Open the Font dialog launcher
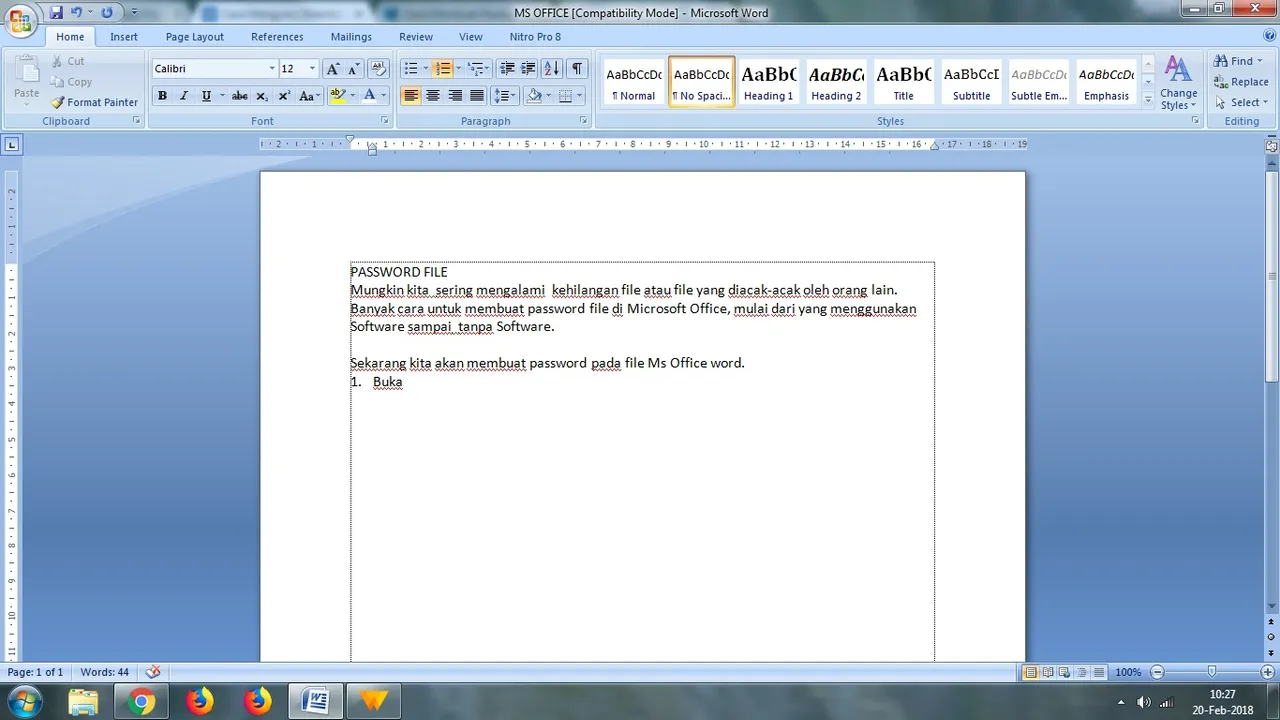The width and height of the screenshot is (1280, 720). (385, 121)
